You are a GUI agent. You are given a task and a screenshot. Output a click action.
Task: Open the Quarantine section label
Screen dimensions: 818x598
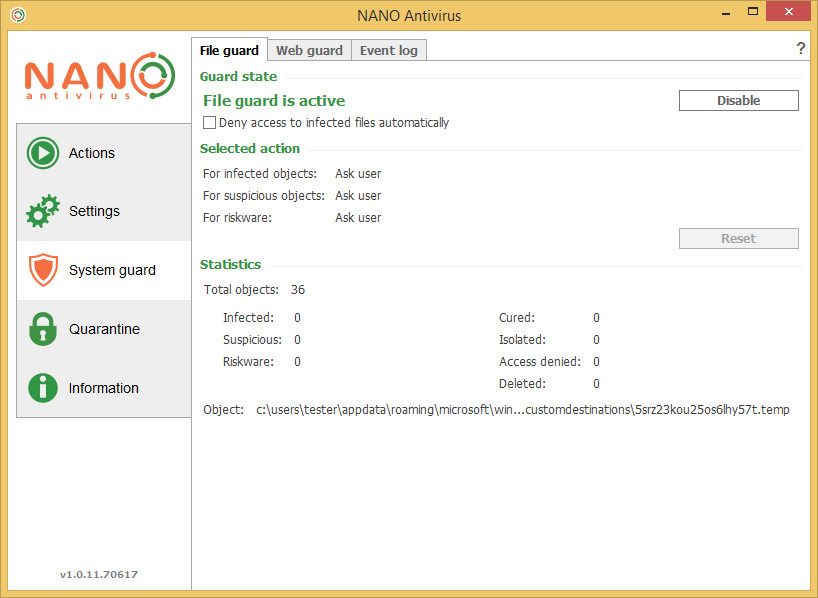pyautogui.click(x=104, y=329)
